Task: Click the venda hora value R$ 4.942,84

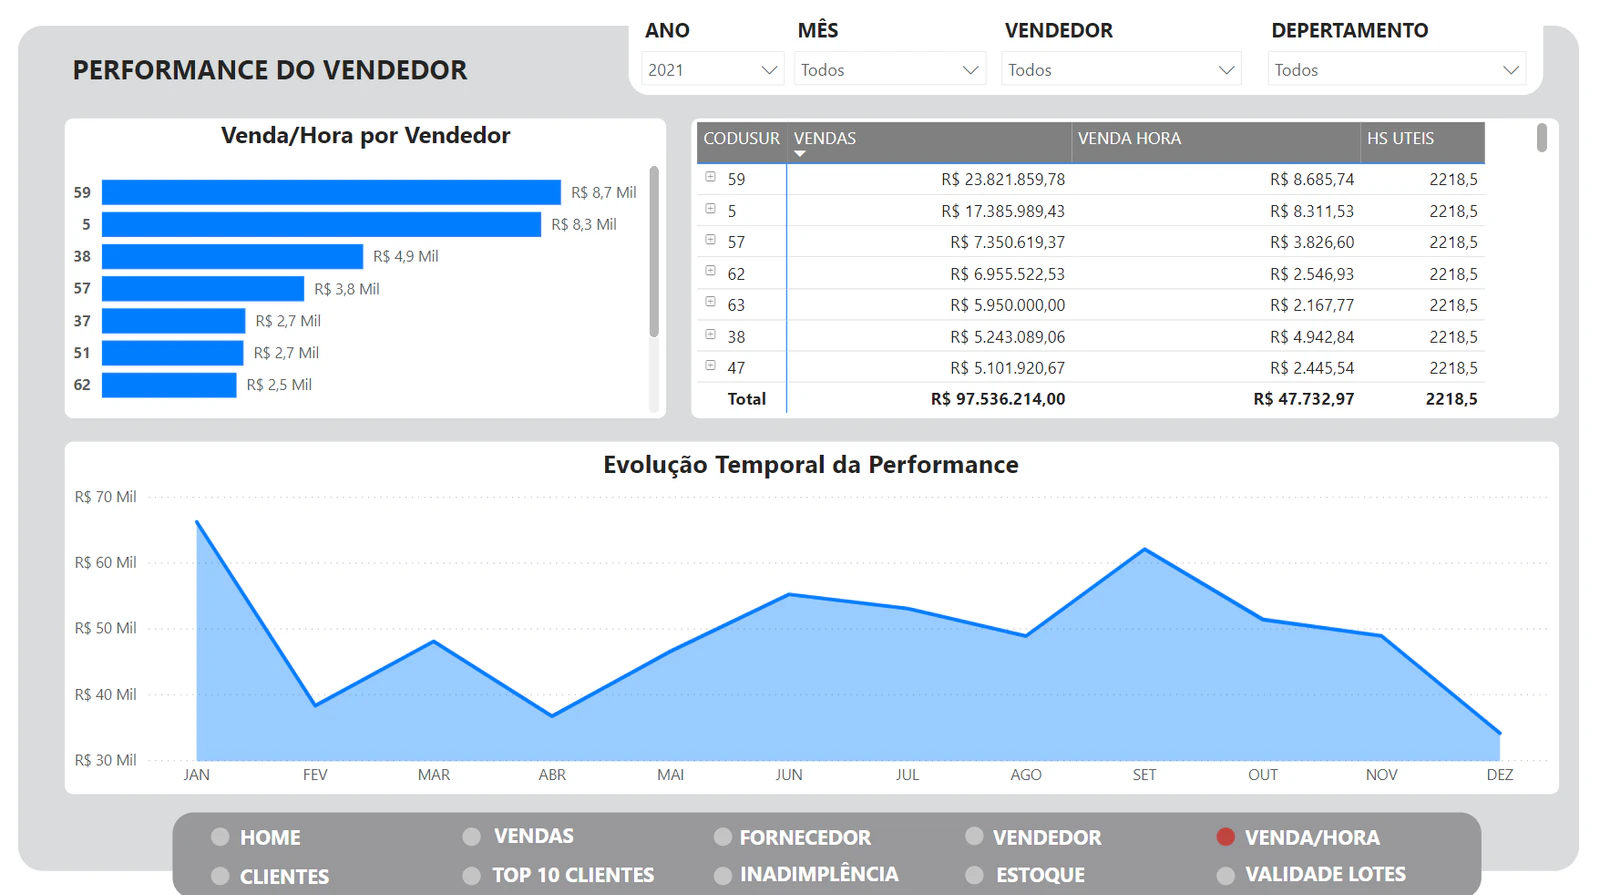Action: tap(1312, 337)
